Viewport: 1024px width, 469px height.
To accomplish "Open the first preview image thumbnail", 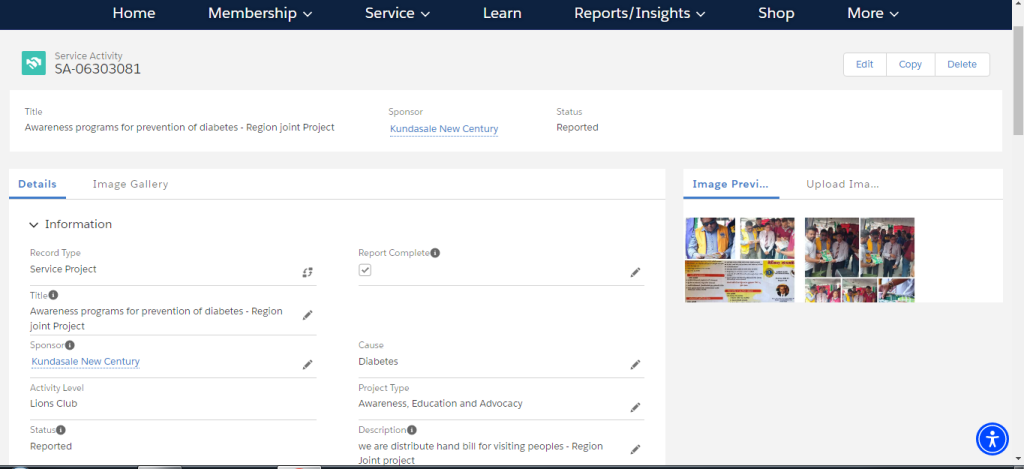I will (739, 259).
